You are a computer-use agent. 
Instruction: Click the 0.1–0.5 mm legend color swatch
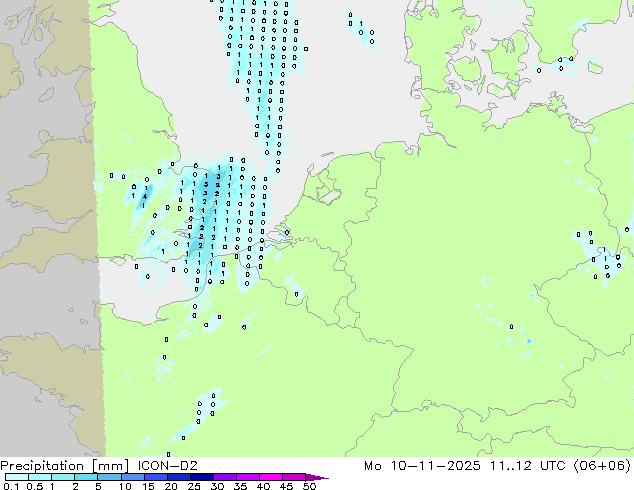(x=17, y=477)
